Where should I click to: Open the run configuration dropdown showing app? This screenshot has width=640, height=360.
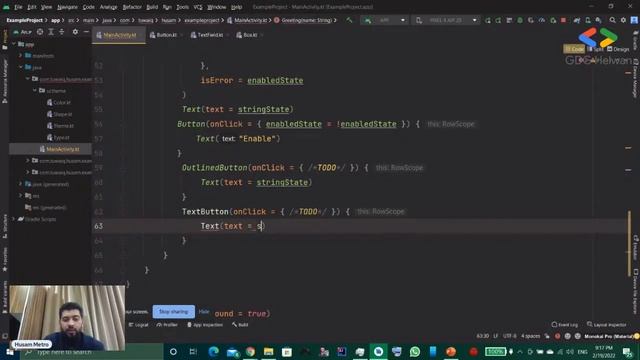(384, 20)
